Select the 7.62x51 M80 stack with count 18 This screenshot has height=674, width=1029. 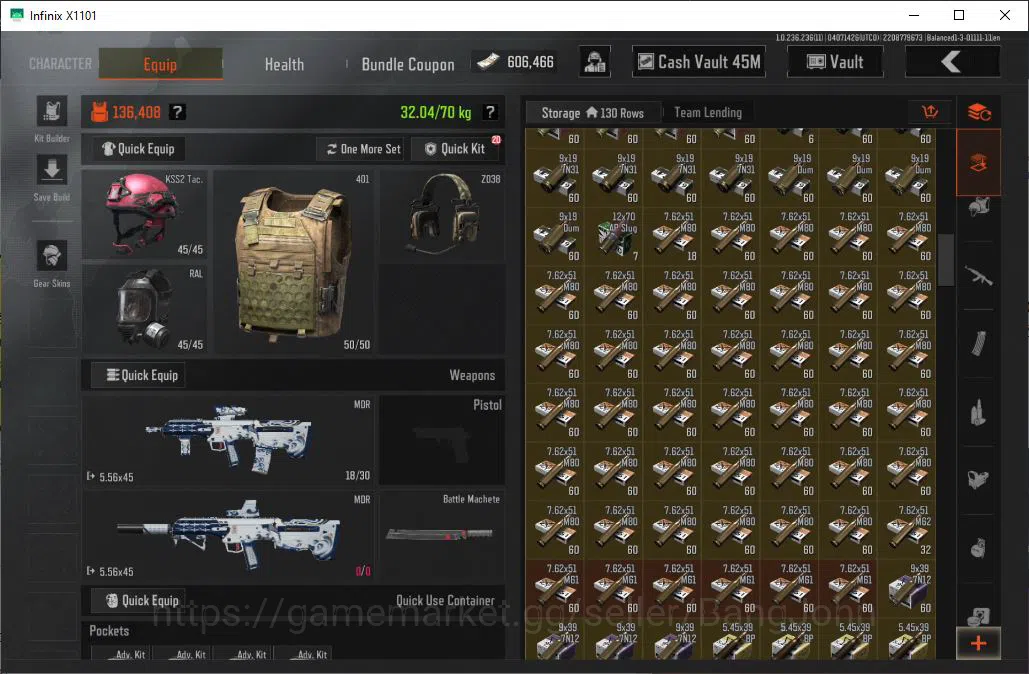tap(673, 236)
